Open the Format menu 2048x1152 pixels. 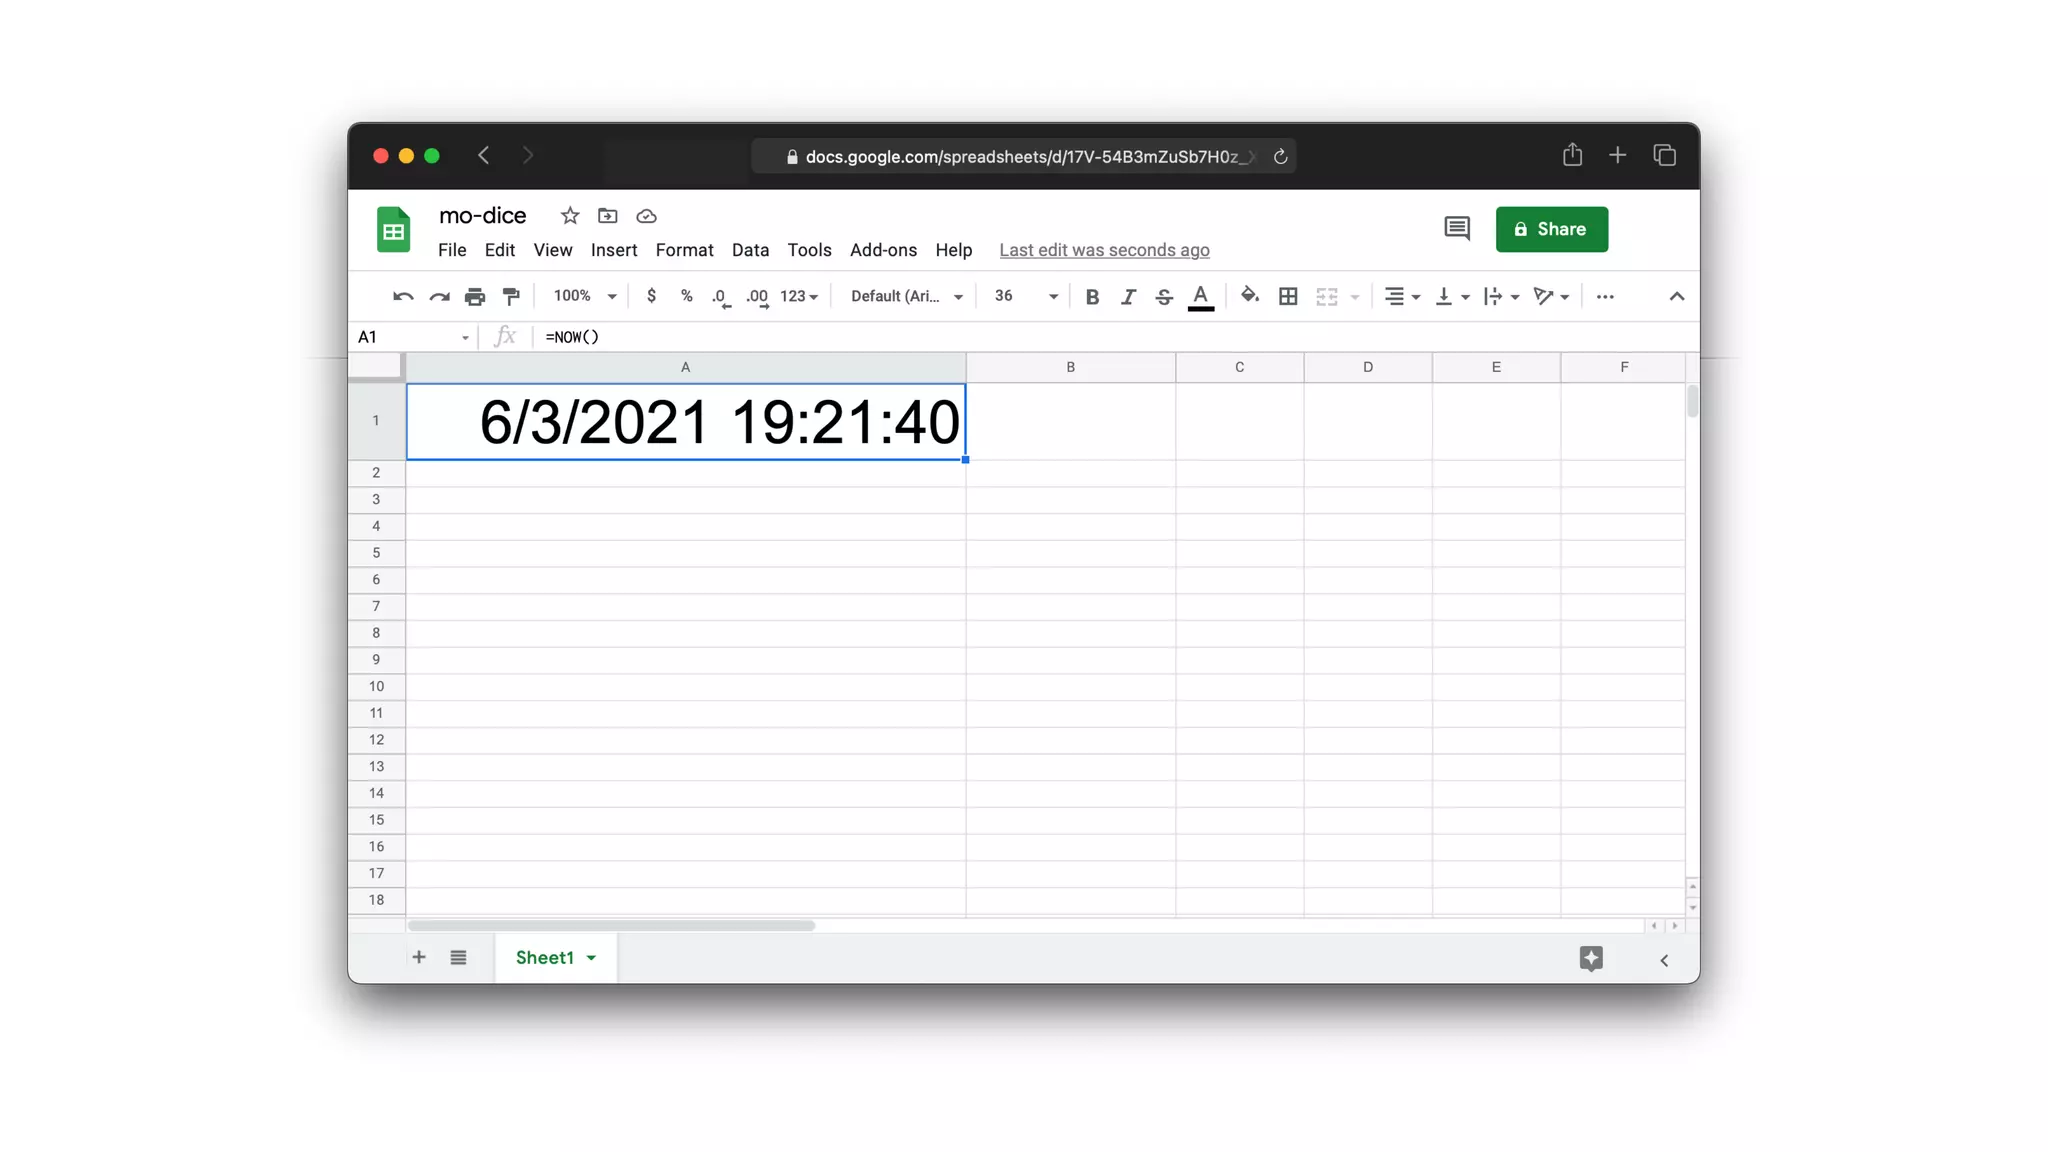tap(684, 250)
